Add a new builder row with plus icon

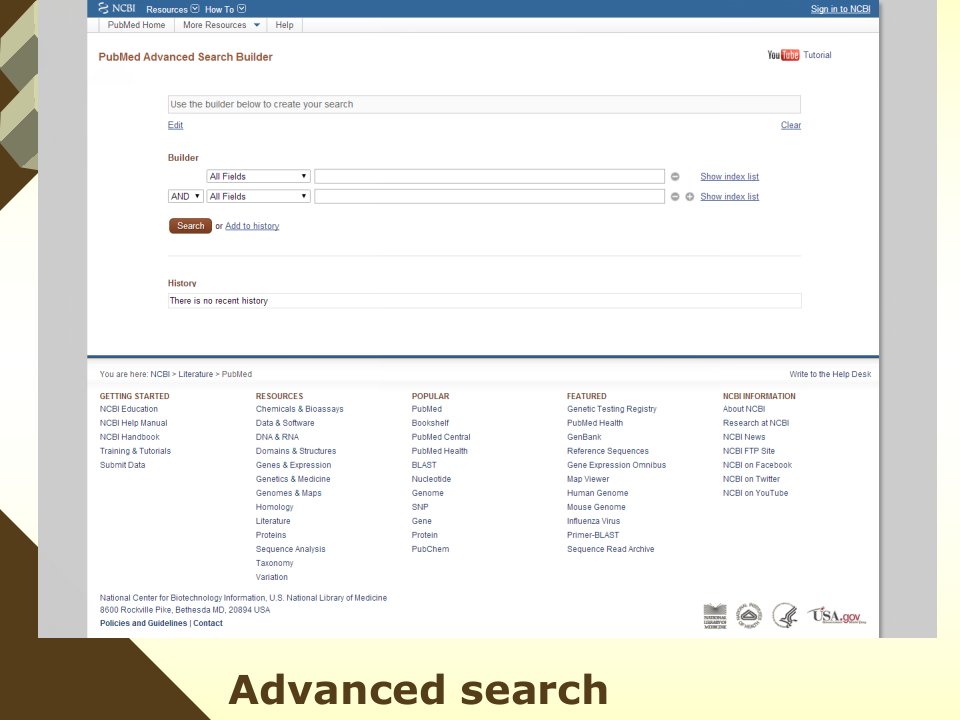[689, 197]
